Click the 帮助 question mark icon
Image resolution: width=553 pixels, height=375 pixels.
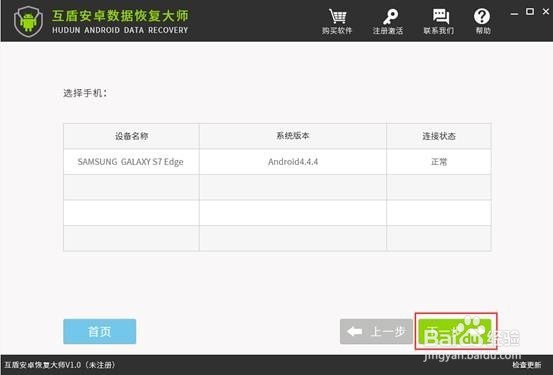click(482, 16)
